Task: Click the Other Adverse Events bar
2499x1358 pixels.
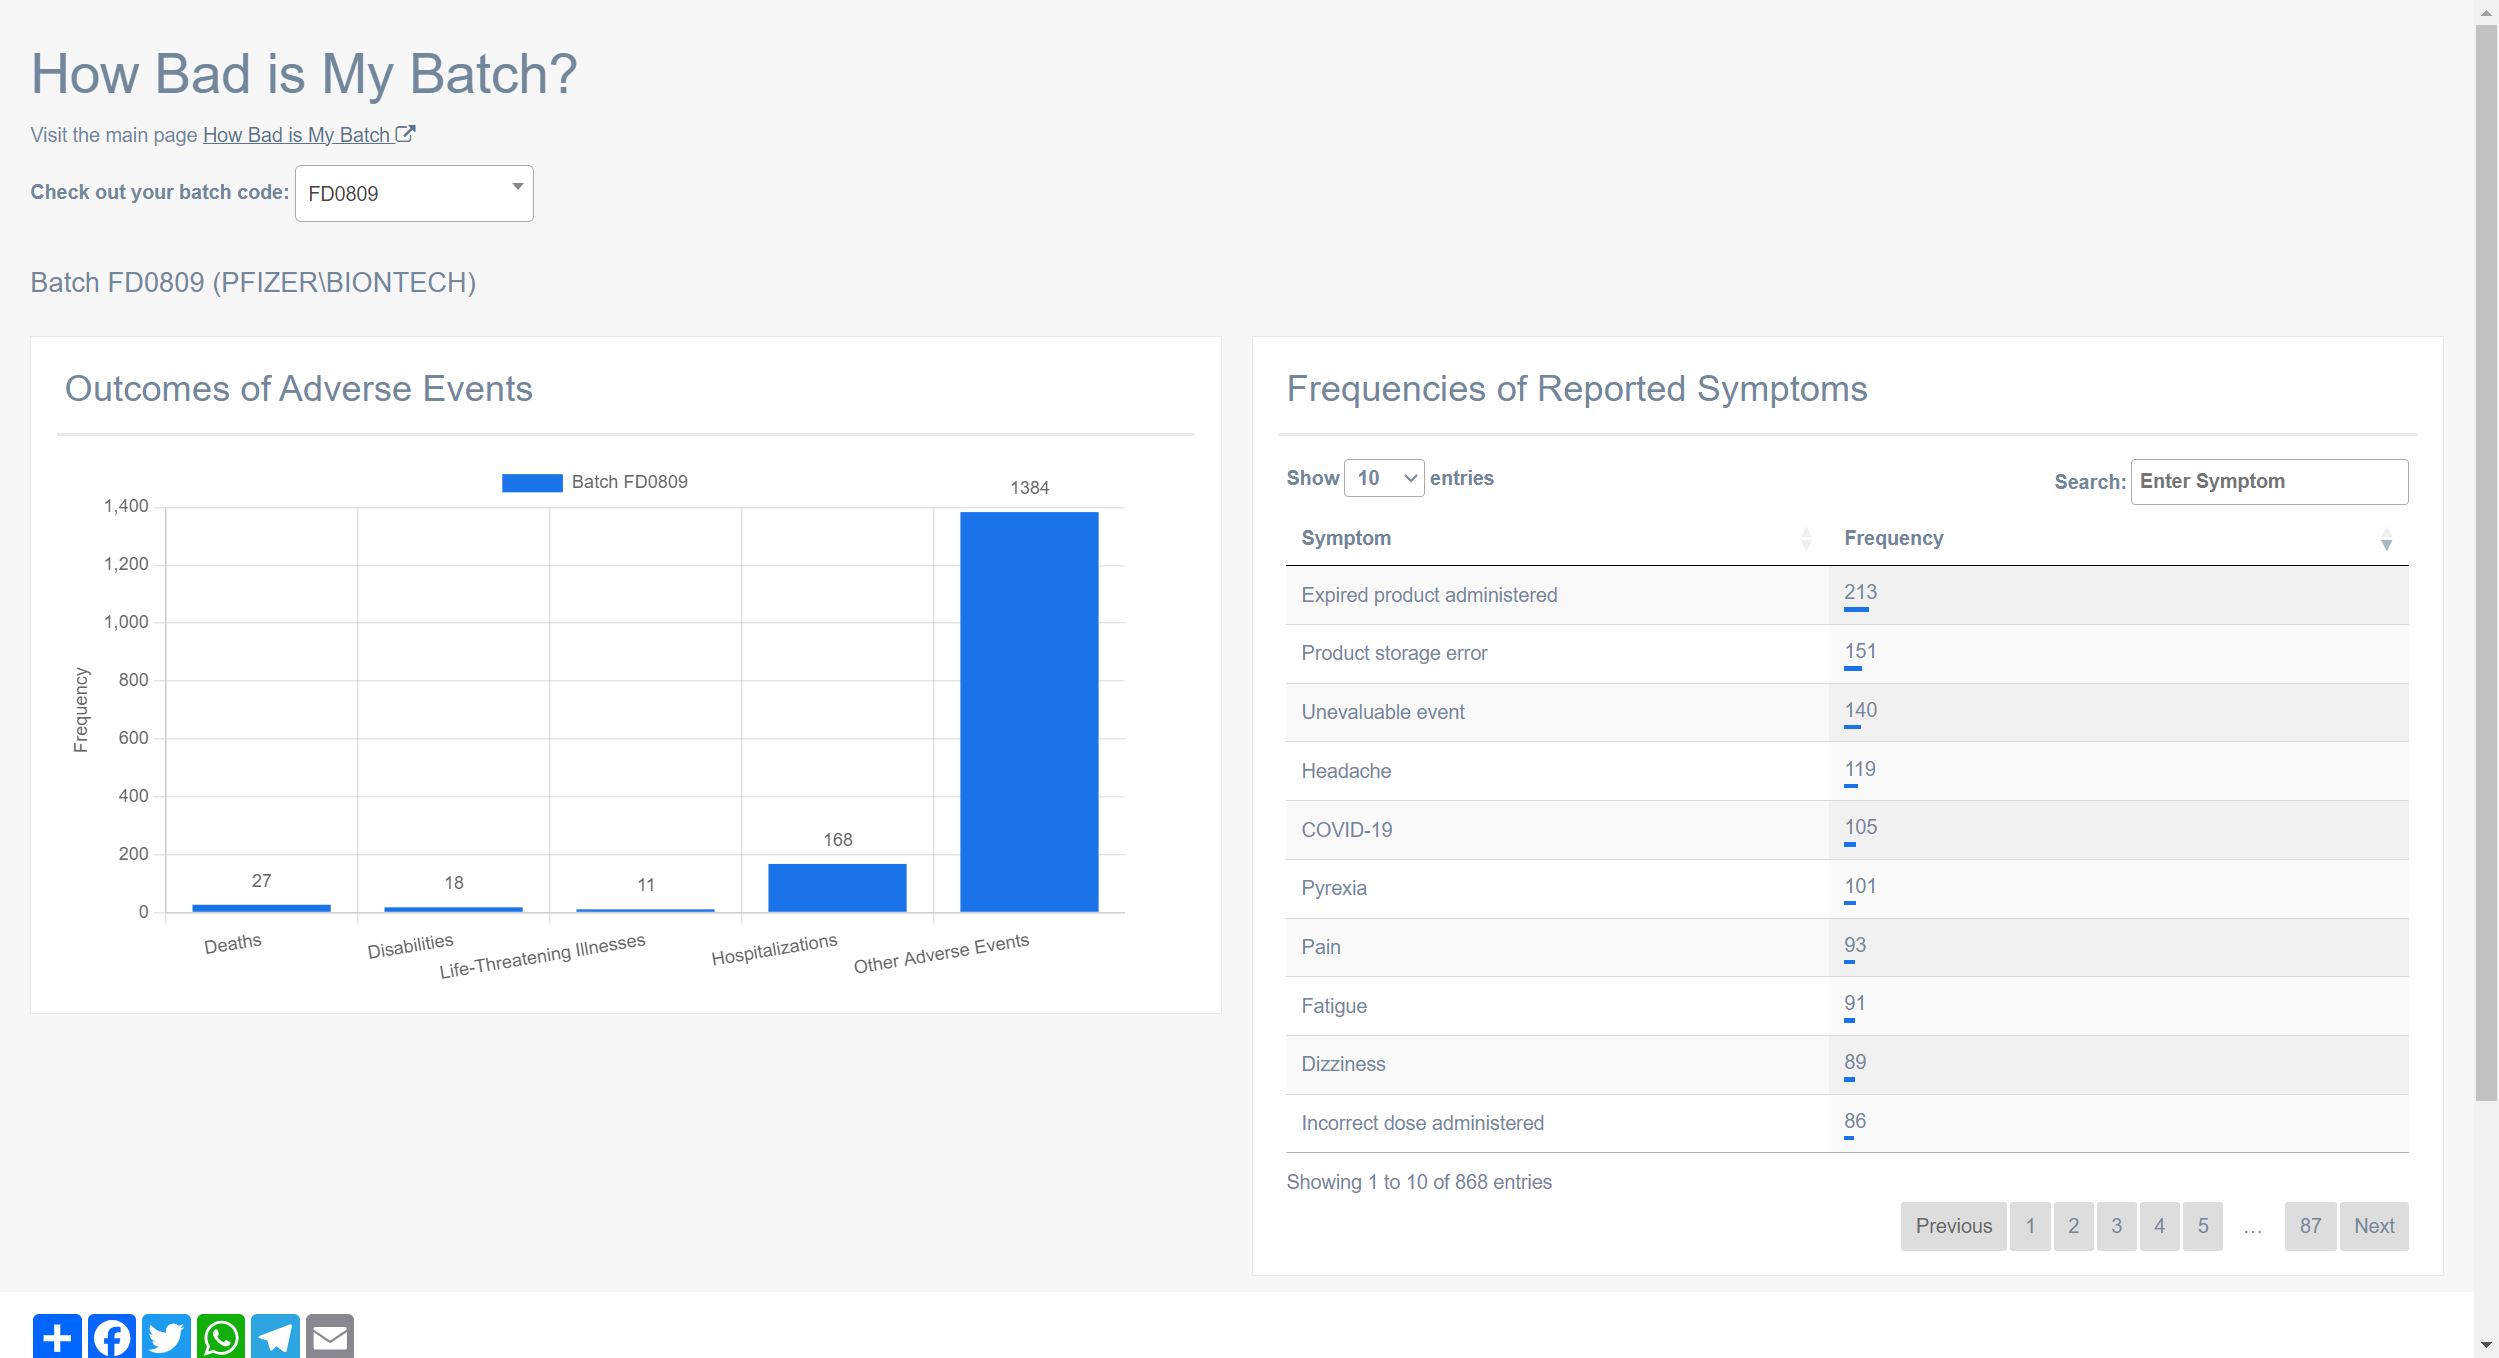Action: coord(1029,710)
